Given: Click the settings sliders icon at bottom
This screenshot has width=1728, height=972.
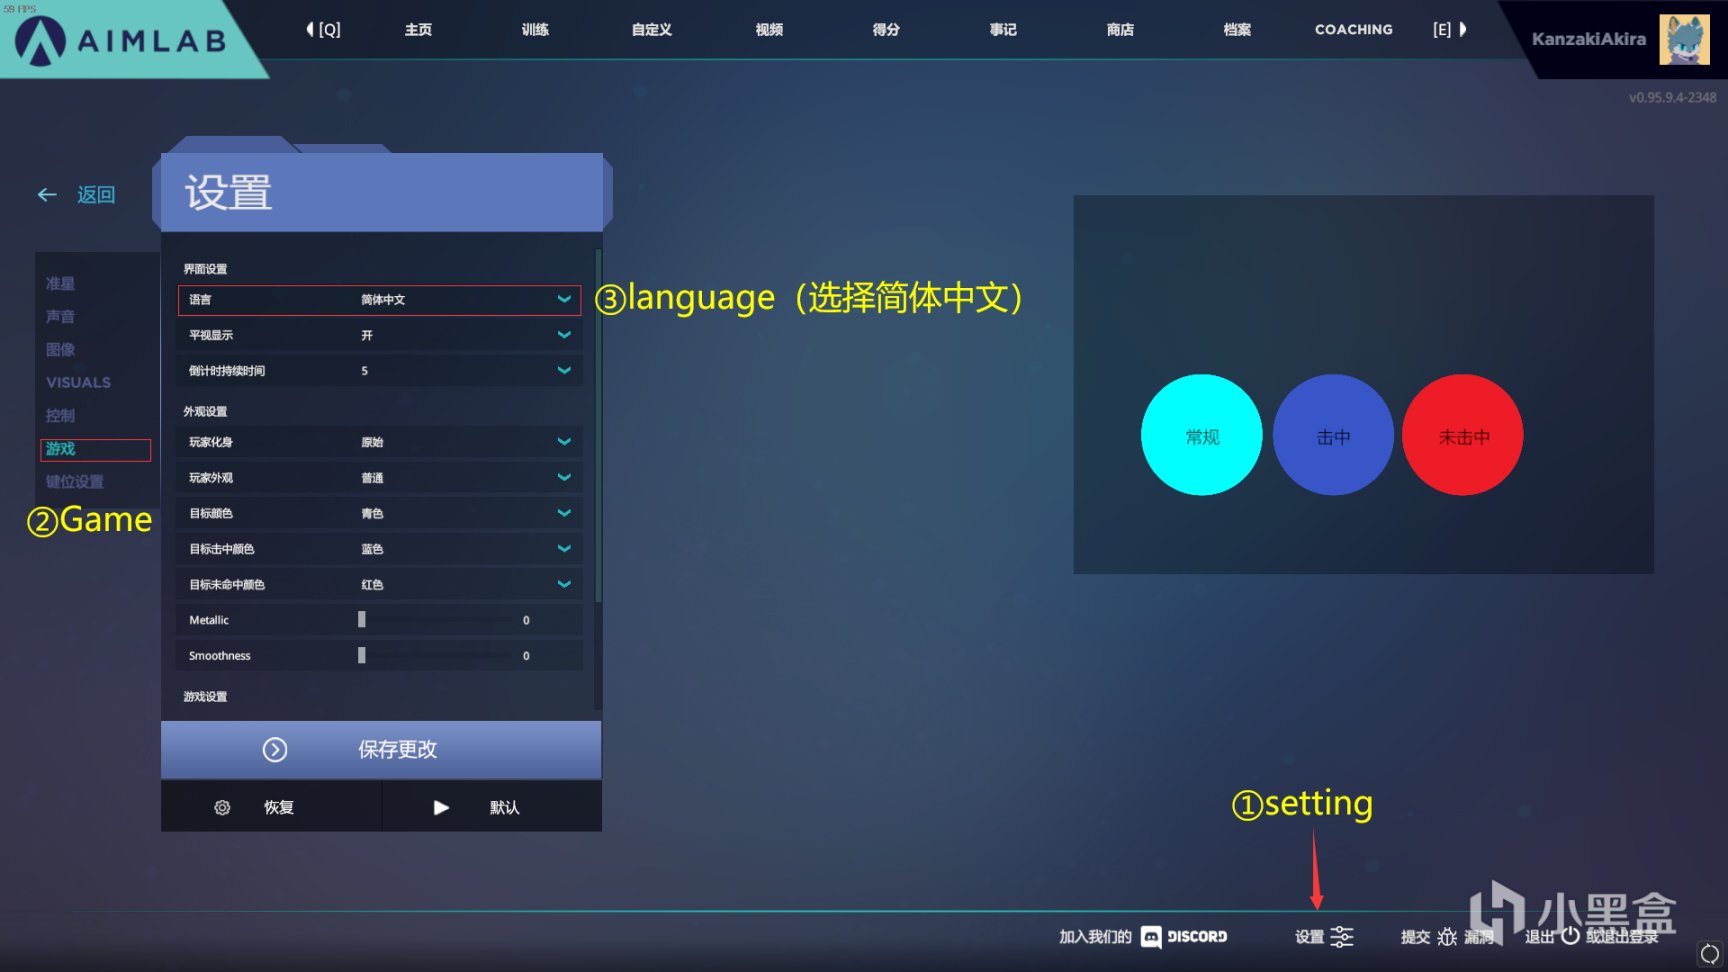Looking at the screenshot, I should 1342,937.
